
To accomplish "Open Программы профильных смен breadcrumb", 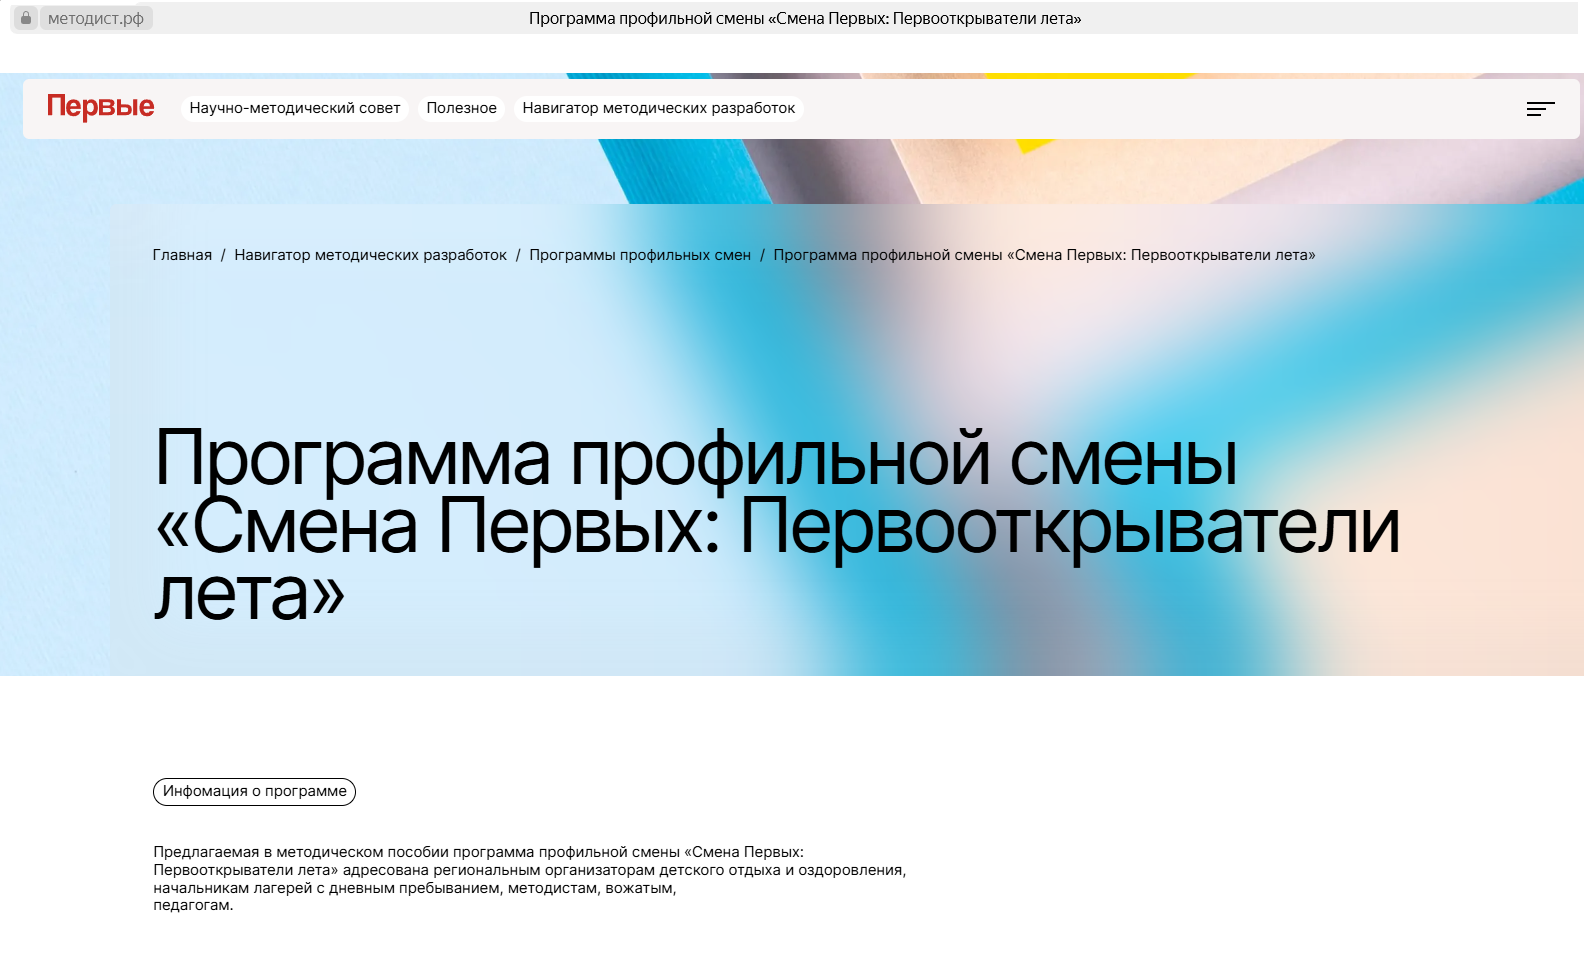I will (640, 255).
